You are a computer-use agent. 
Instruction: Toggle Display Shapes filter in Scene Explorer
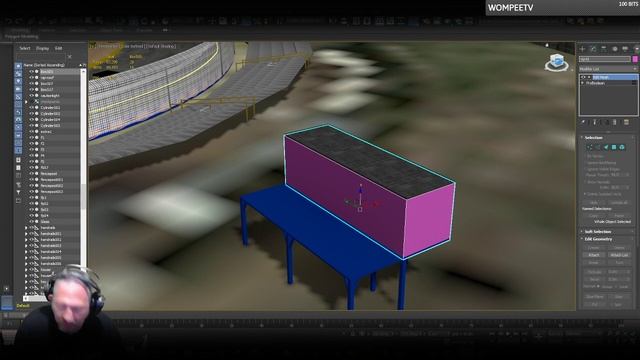click(18, 74)
